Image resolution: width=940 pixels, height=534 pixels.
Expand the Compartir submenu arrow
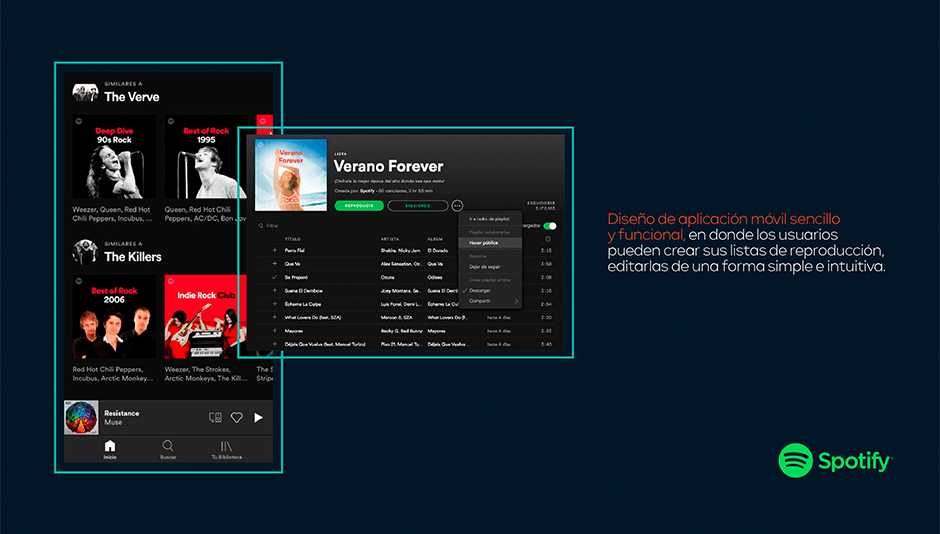[x=516, y=301]
